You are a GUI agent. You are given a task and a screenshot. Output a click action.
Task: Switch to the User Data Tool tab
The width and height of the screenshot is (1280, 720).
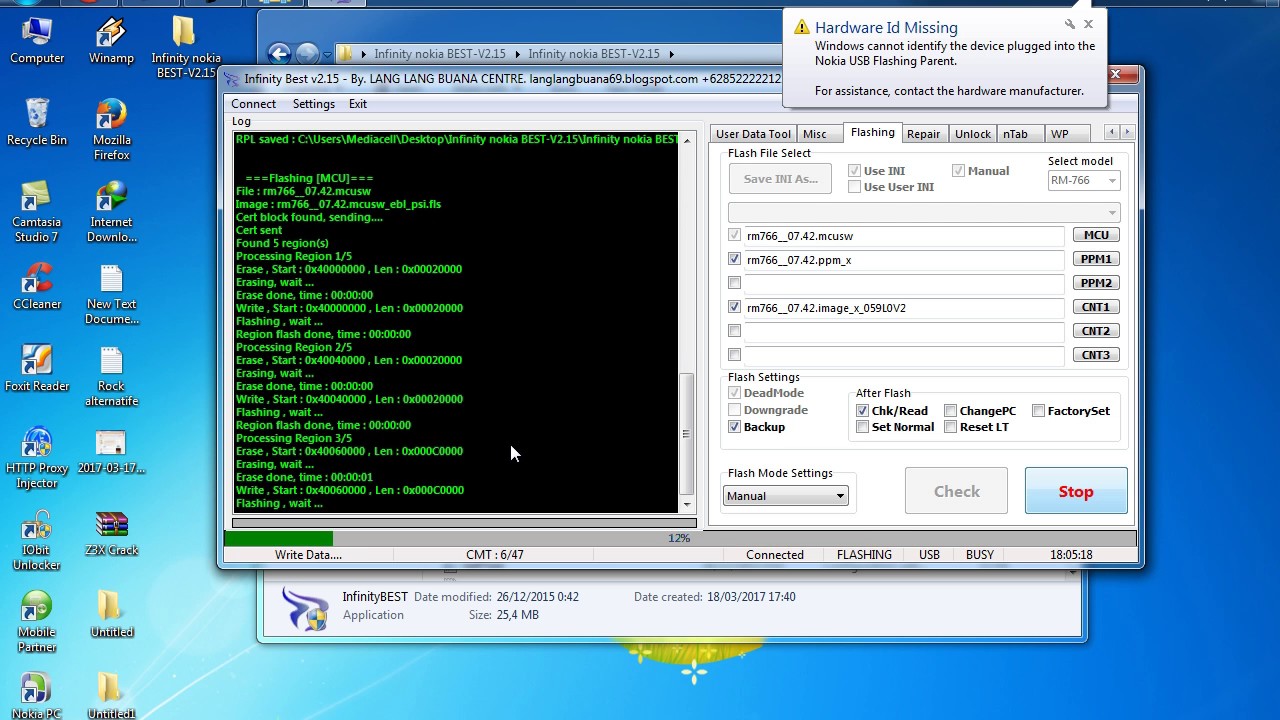[x=753, y=134]
